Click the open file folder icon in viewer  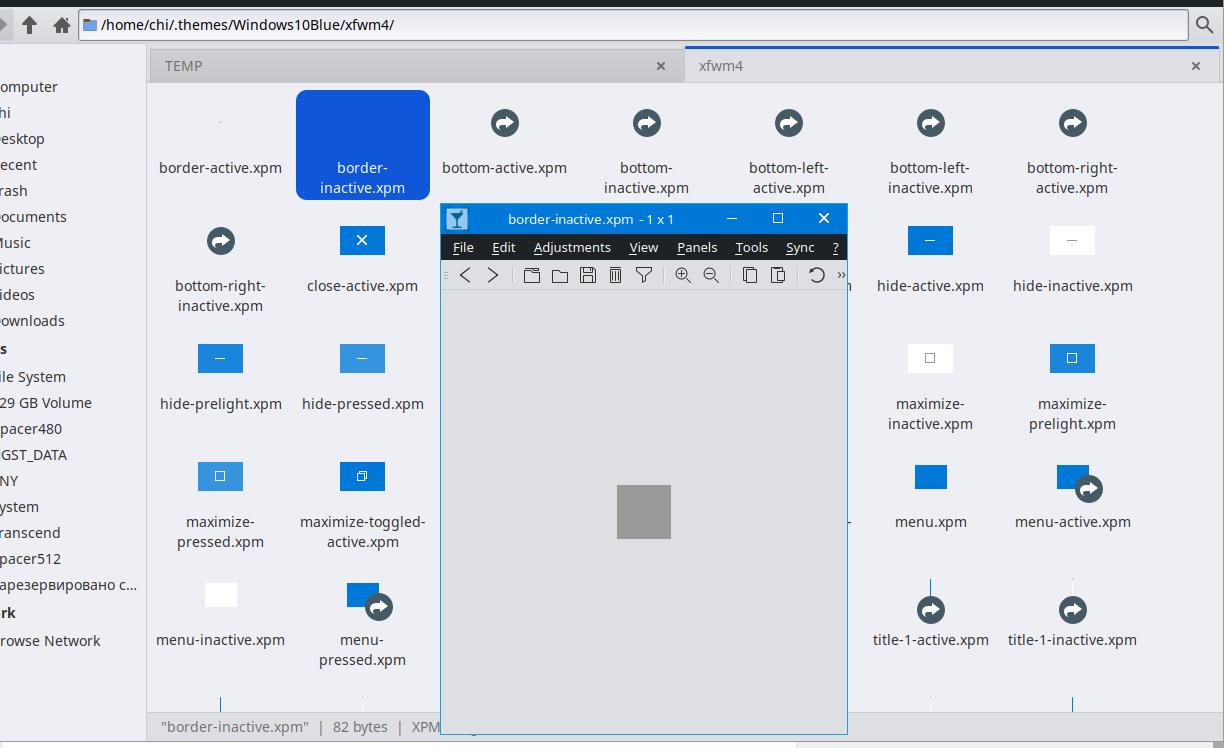point(560,275)
